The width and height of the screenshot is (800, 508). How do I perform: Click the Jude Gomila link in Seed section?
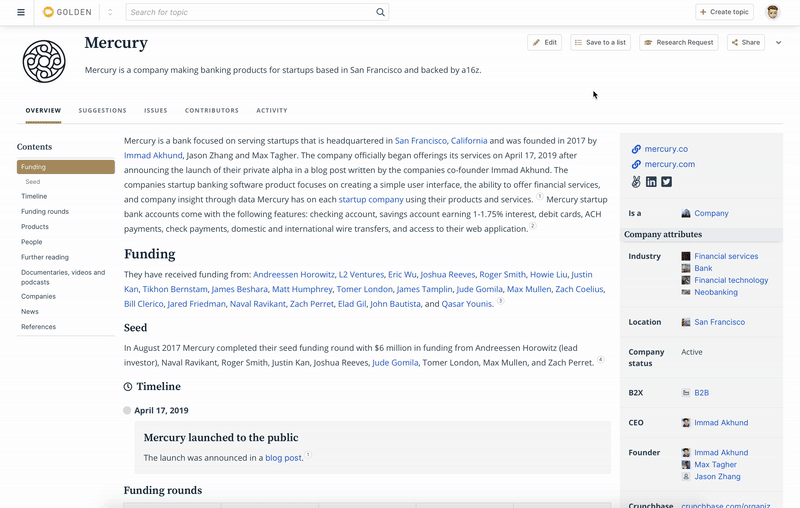click(x=395, y=363)
